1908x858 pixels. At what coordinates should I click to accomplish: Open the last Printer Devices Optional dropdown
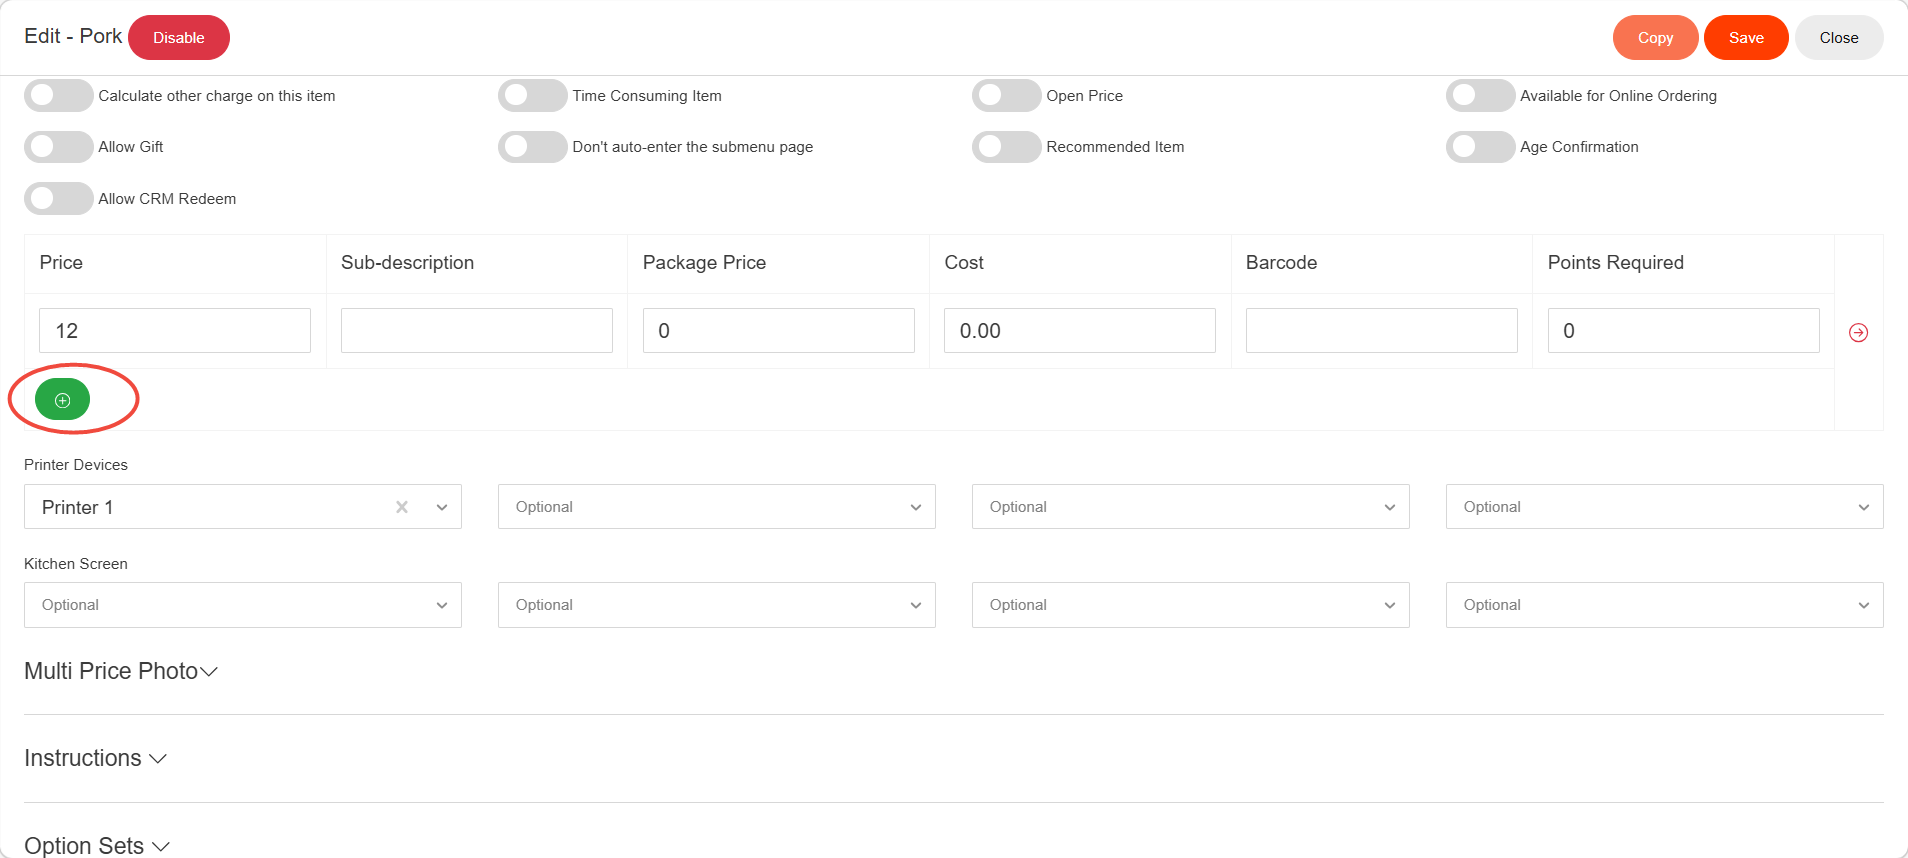[1664, 507]
